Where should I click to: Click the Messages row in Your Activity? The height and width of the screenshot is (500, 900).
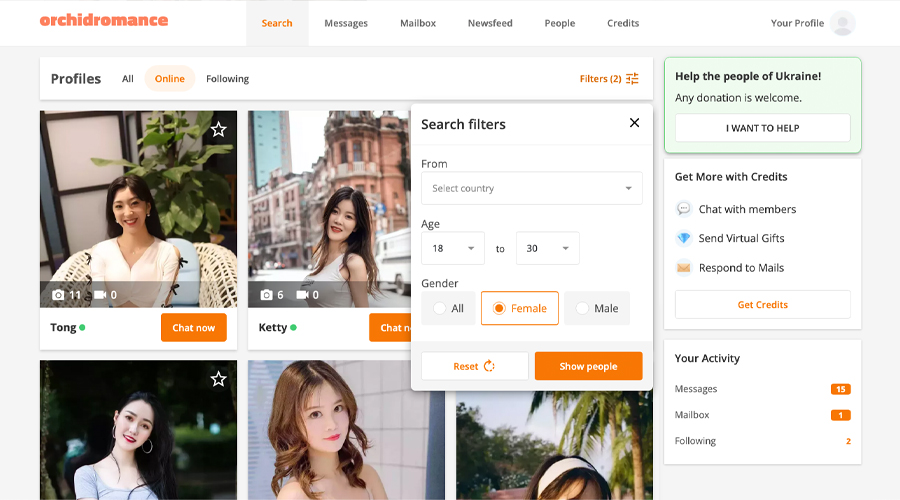pyautogui.click(x=762, y=389)
